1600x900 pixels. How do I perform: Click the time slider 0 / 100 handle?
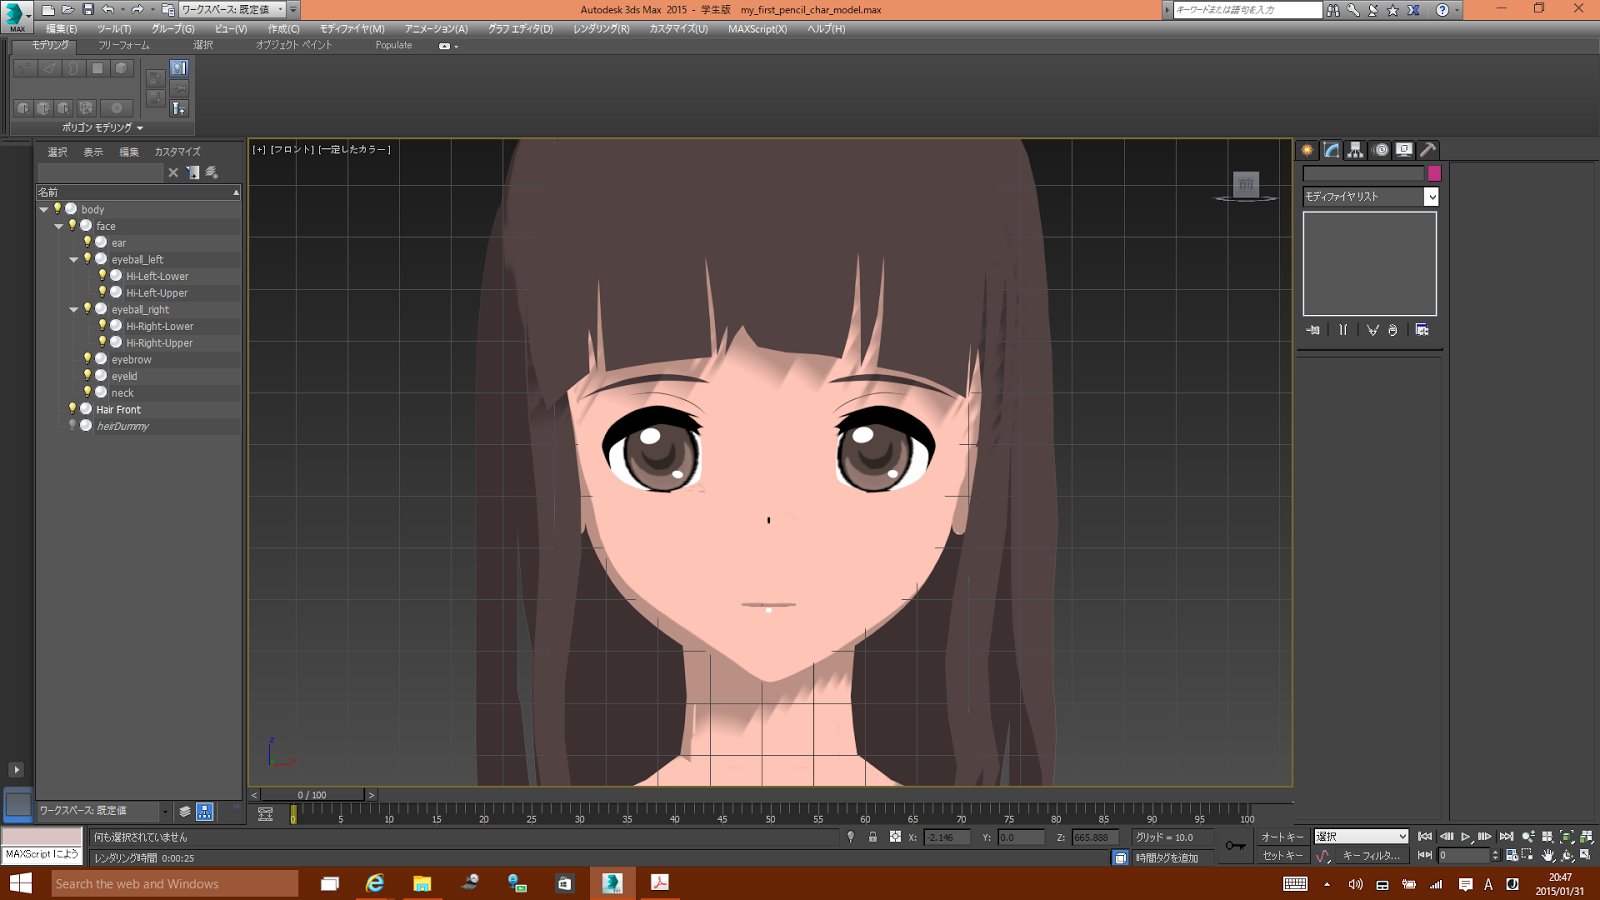tap(312, 795)
